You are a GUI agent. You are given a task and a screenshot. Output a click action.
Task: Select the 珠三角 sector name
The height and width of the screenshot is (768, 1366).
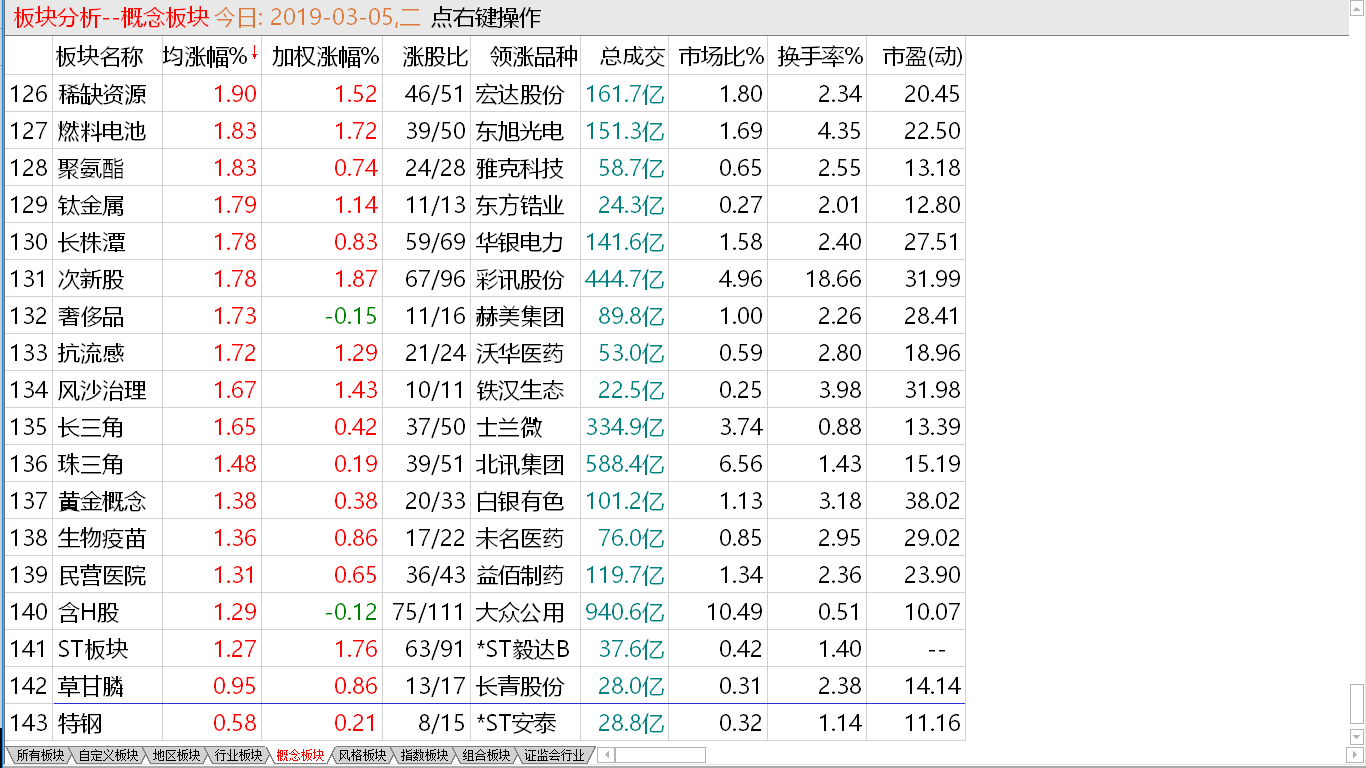click(x=91, y=464)
